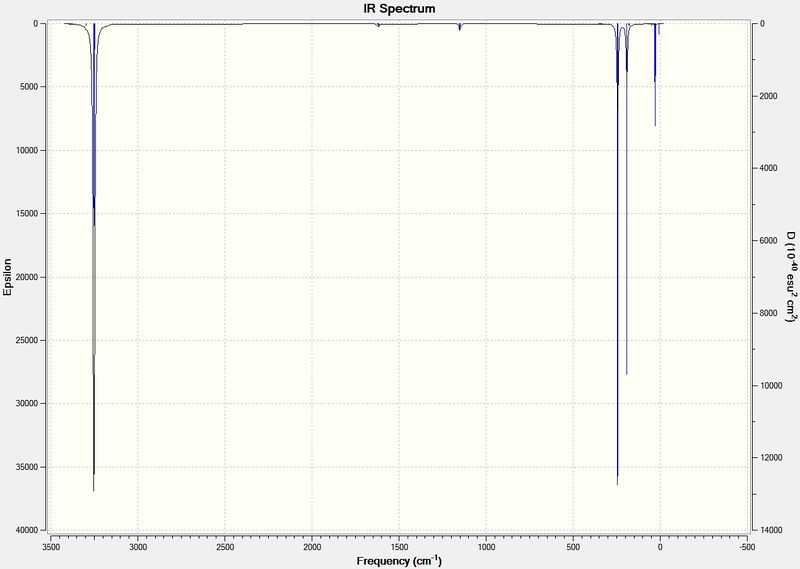
Task: Click the 6000 tick on right D axis
Action: [x=768, y=241]
